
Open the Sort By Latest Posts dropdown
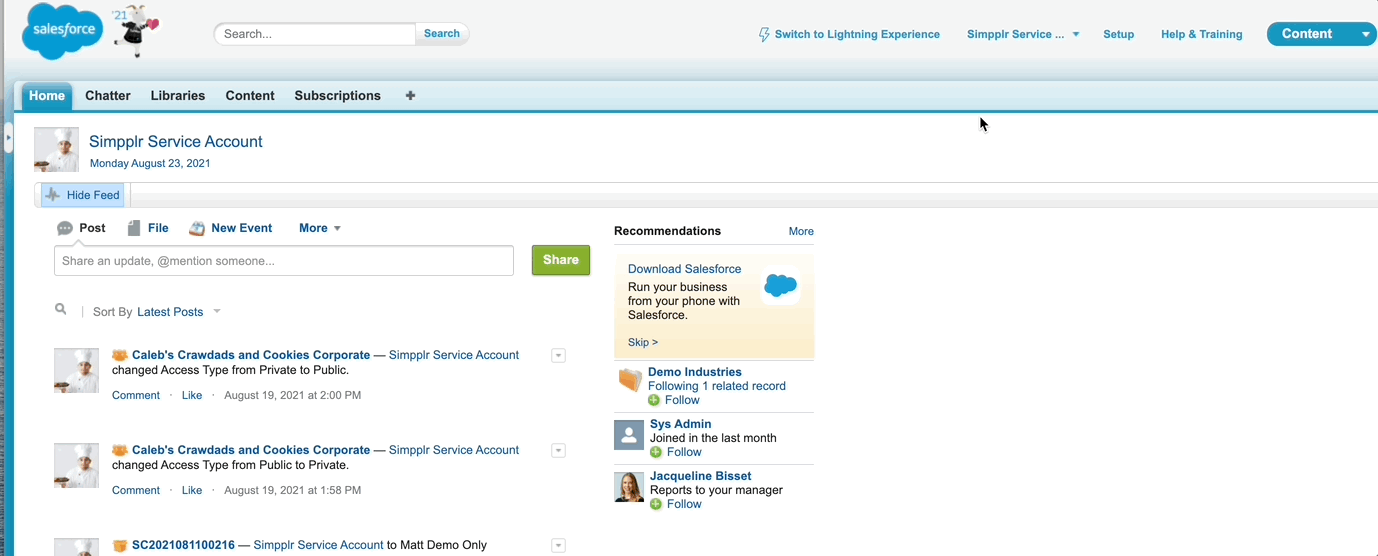pos(217,312)
